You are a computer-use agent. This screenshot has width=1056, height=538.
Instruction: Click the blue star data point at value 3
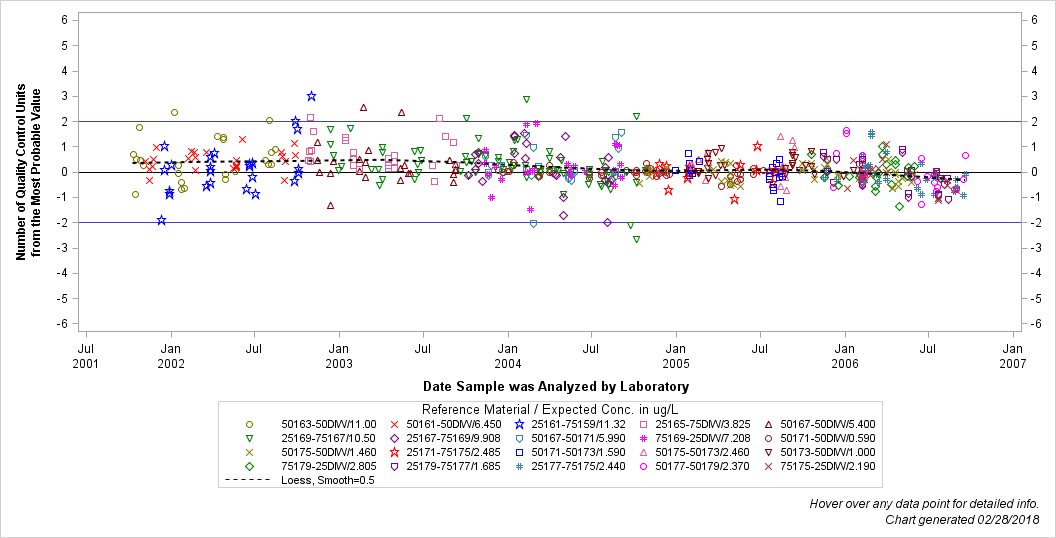coord(311,96)
